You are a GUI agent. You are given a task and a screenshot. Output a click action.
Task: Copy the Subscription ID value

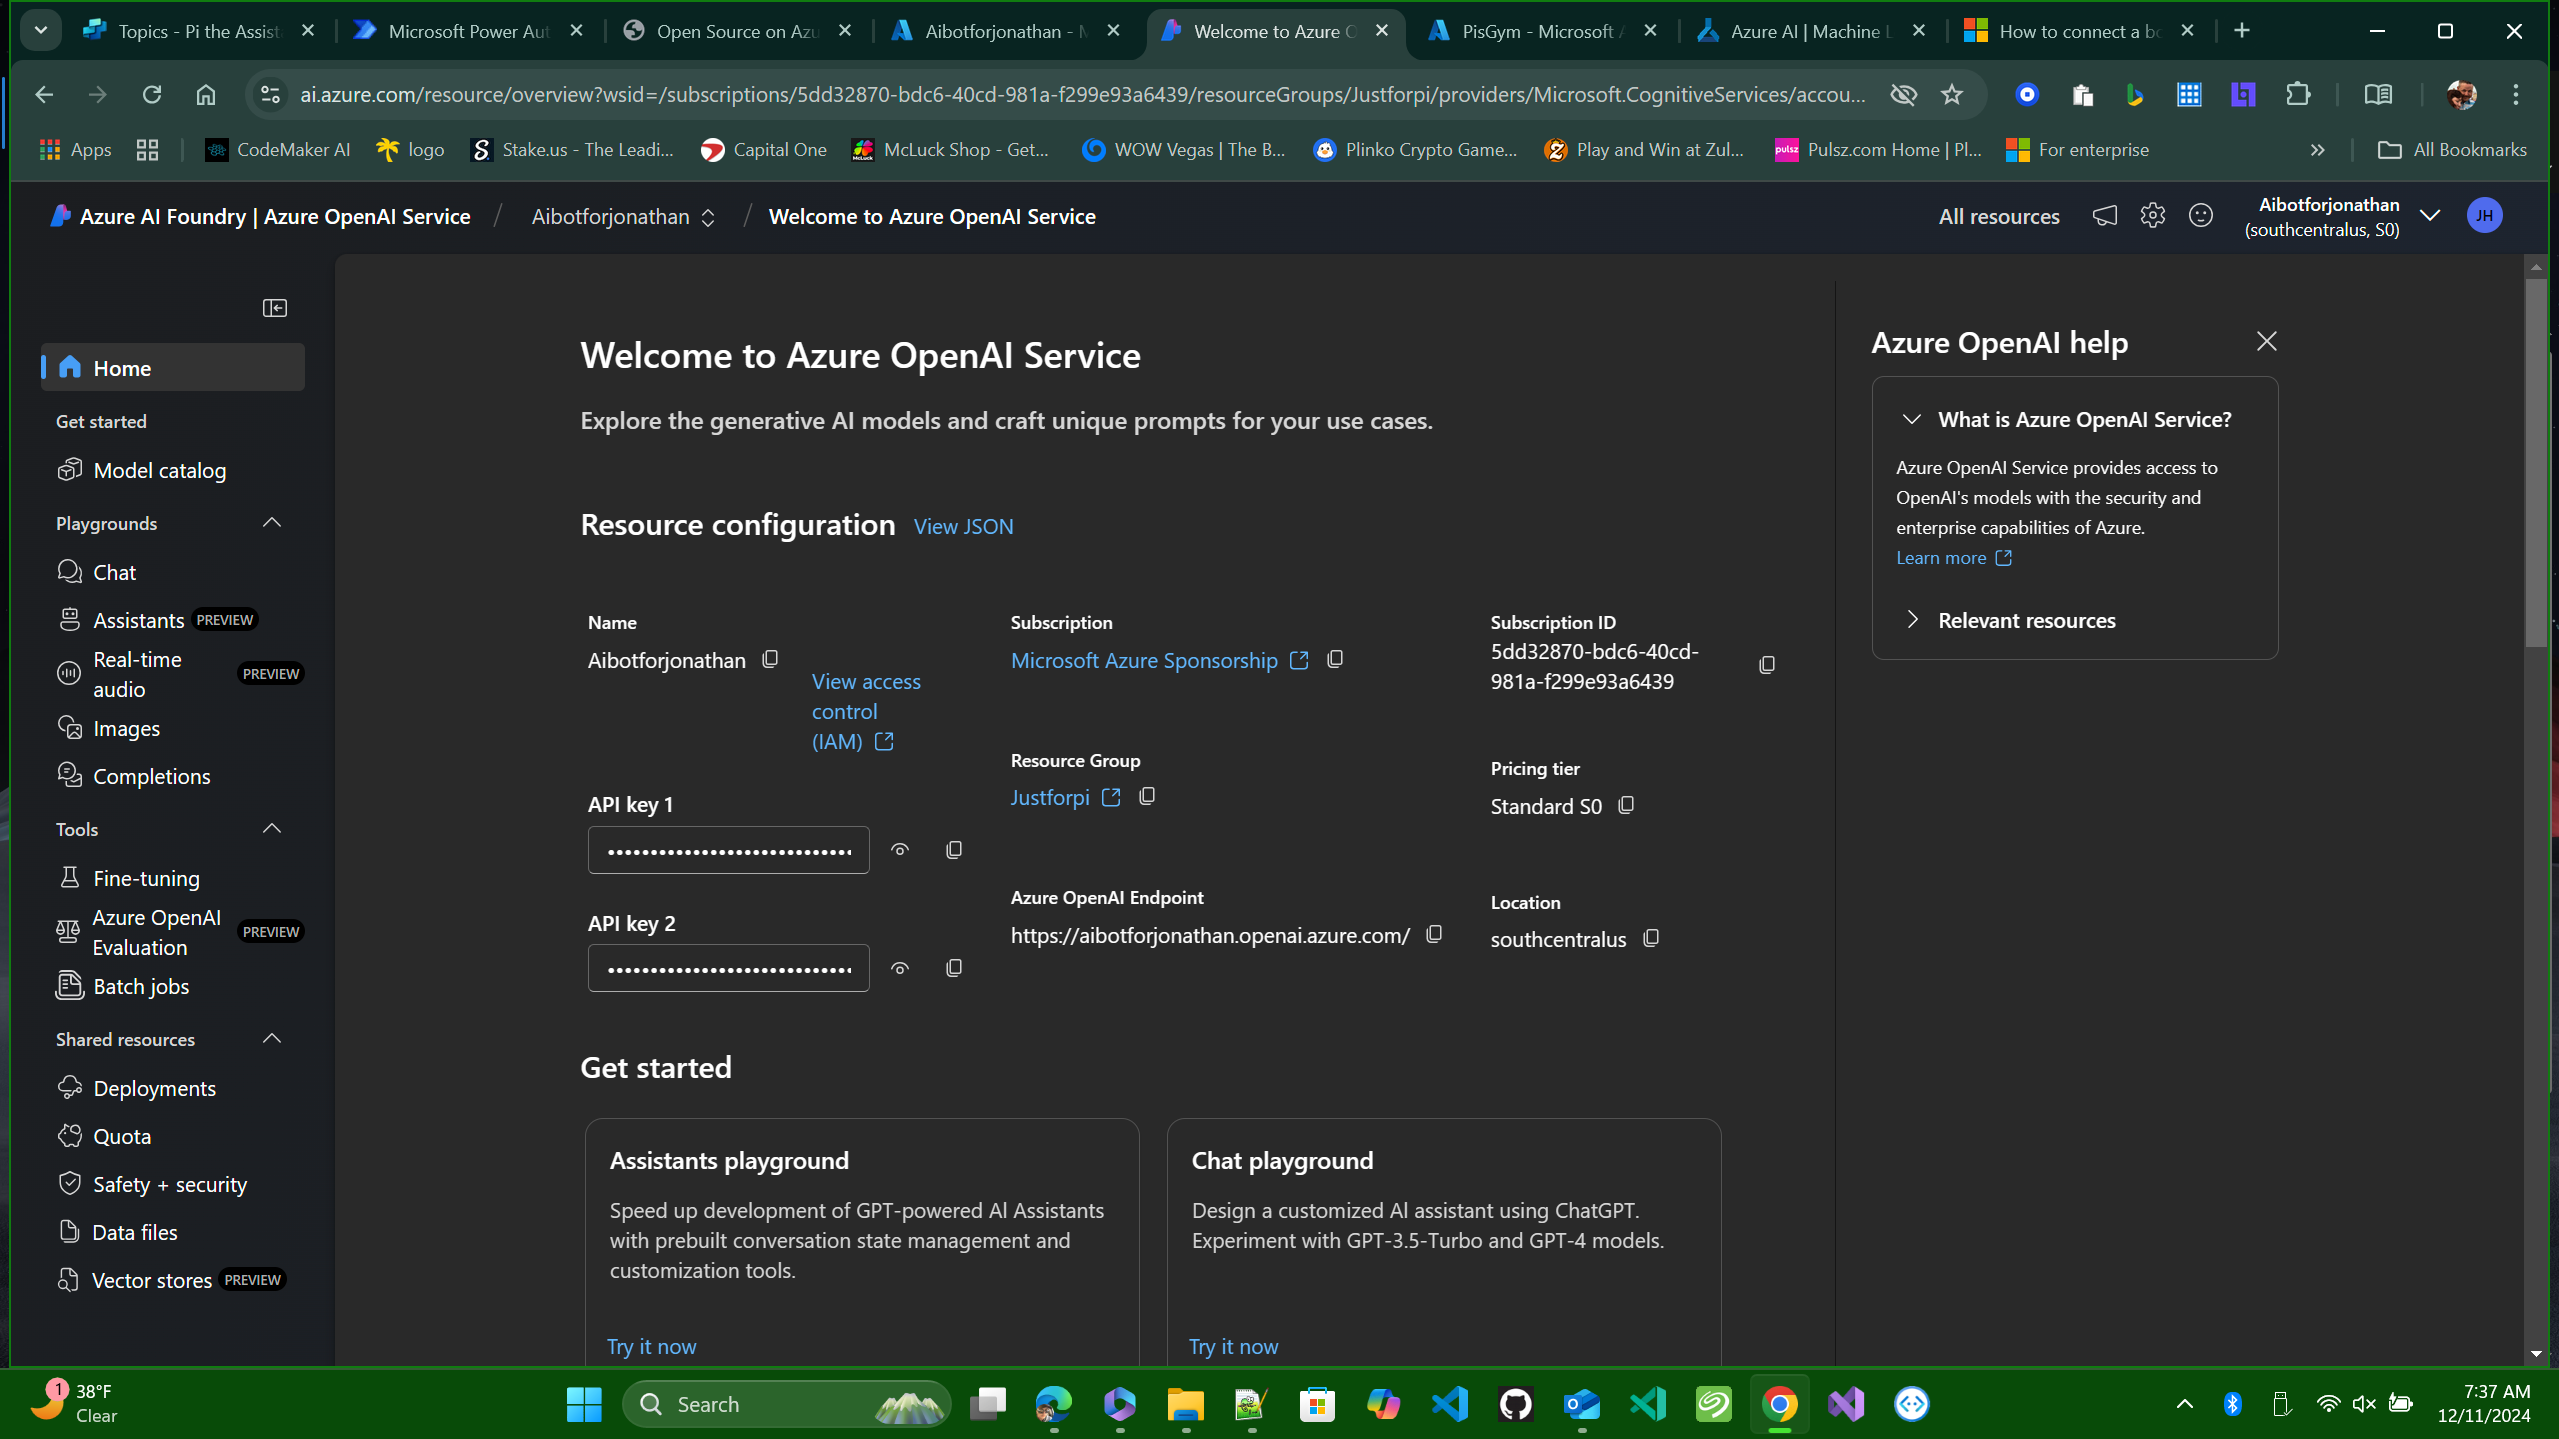pos(1765,664)
